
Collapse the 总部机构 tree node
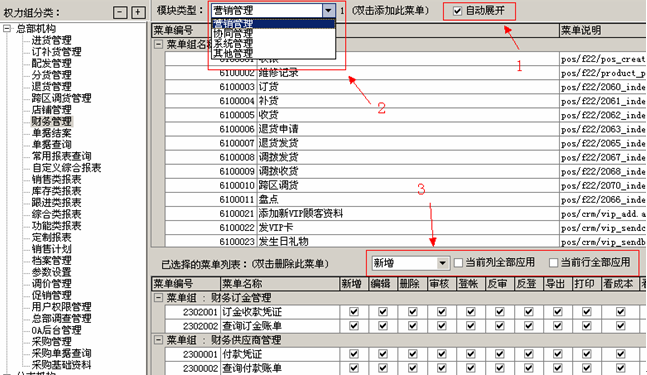[7, 28]
